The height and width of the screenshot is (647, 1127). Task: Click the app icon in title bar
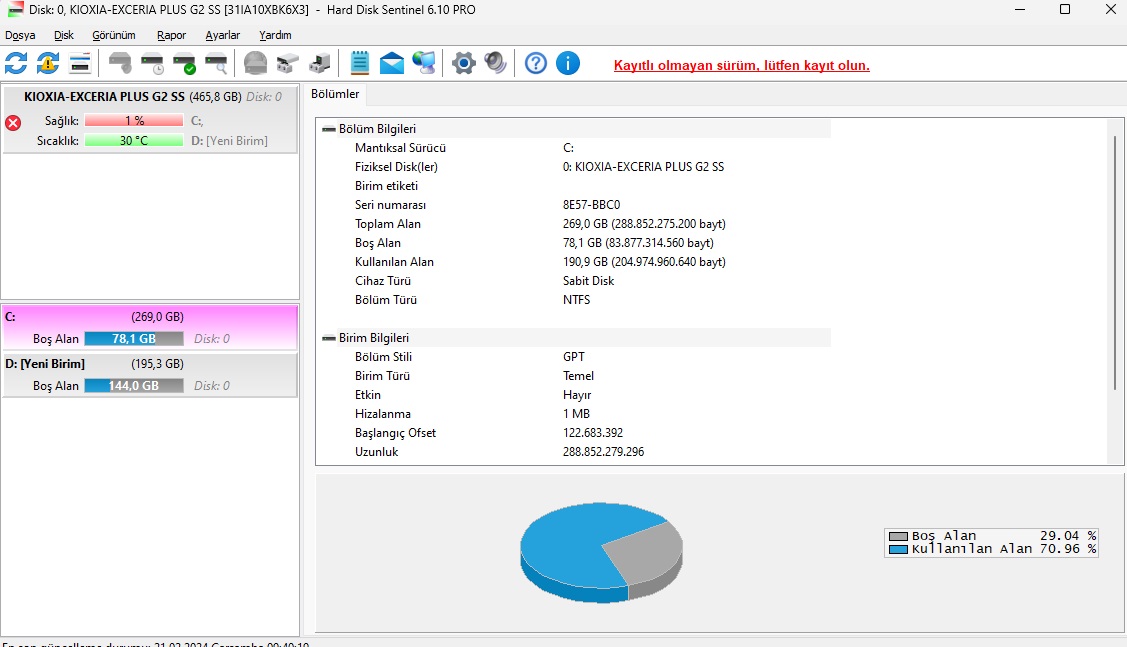click(15, 9)
